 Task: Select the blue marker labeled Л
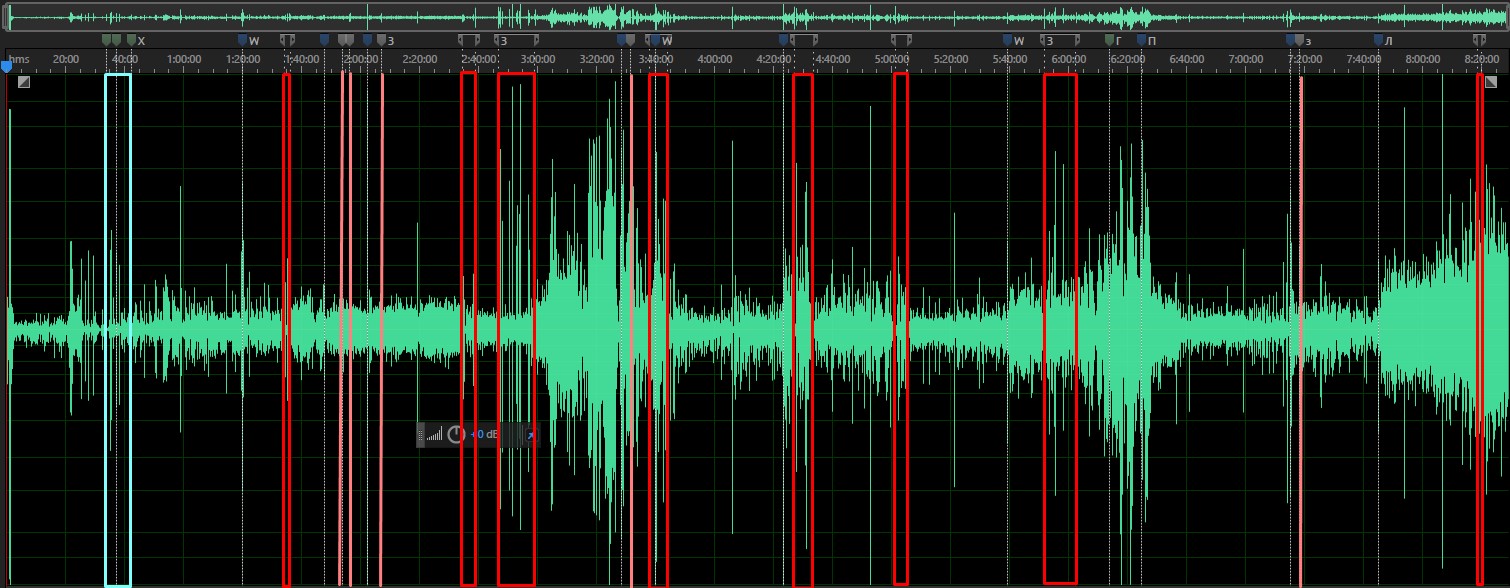[x=1379, y=40]
